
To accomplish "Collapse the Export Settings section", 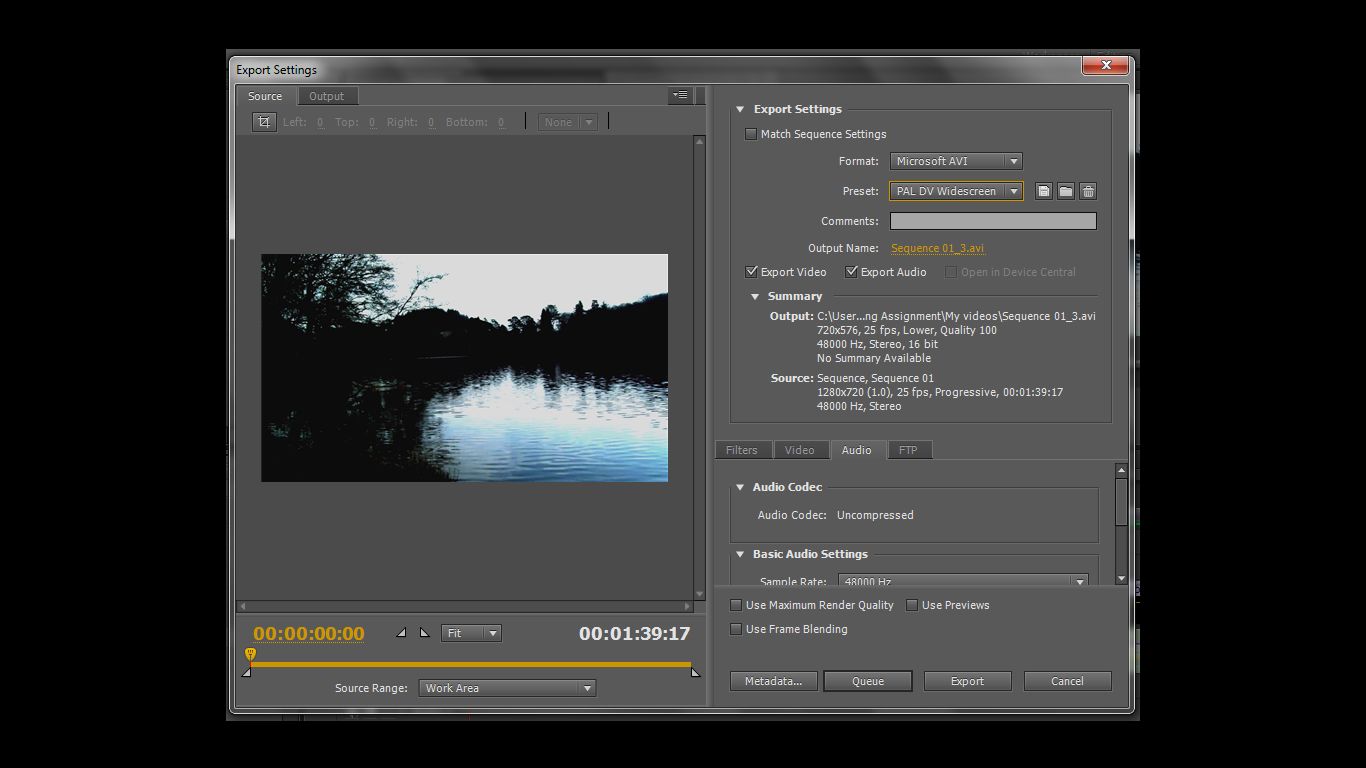I will point(741,109).
